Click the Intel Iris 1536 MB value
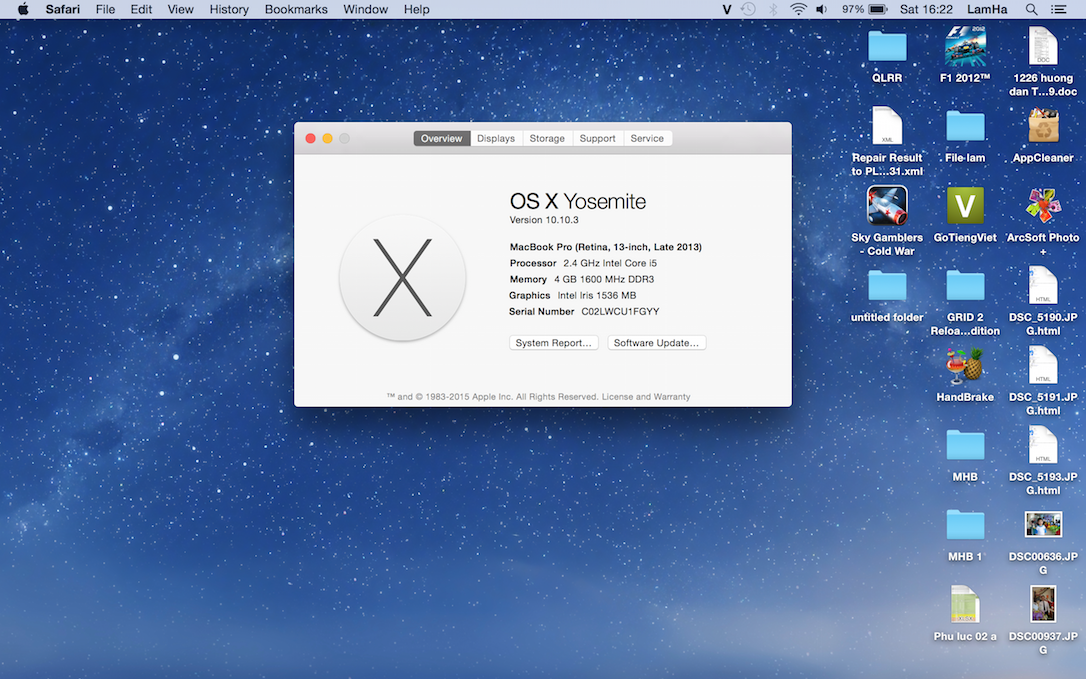 coord(596,295)
